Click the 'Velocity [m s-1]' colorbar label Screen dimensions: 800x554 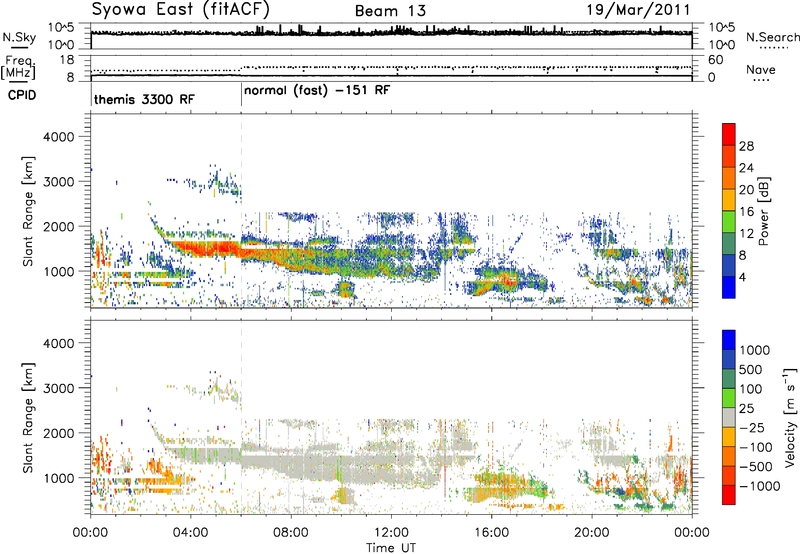pos(790,417)
